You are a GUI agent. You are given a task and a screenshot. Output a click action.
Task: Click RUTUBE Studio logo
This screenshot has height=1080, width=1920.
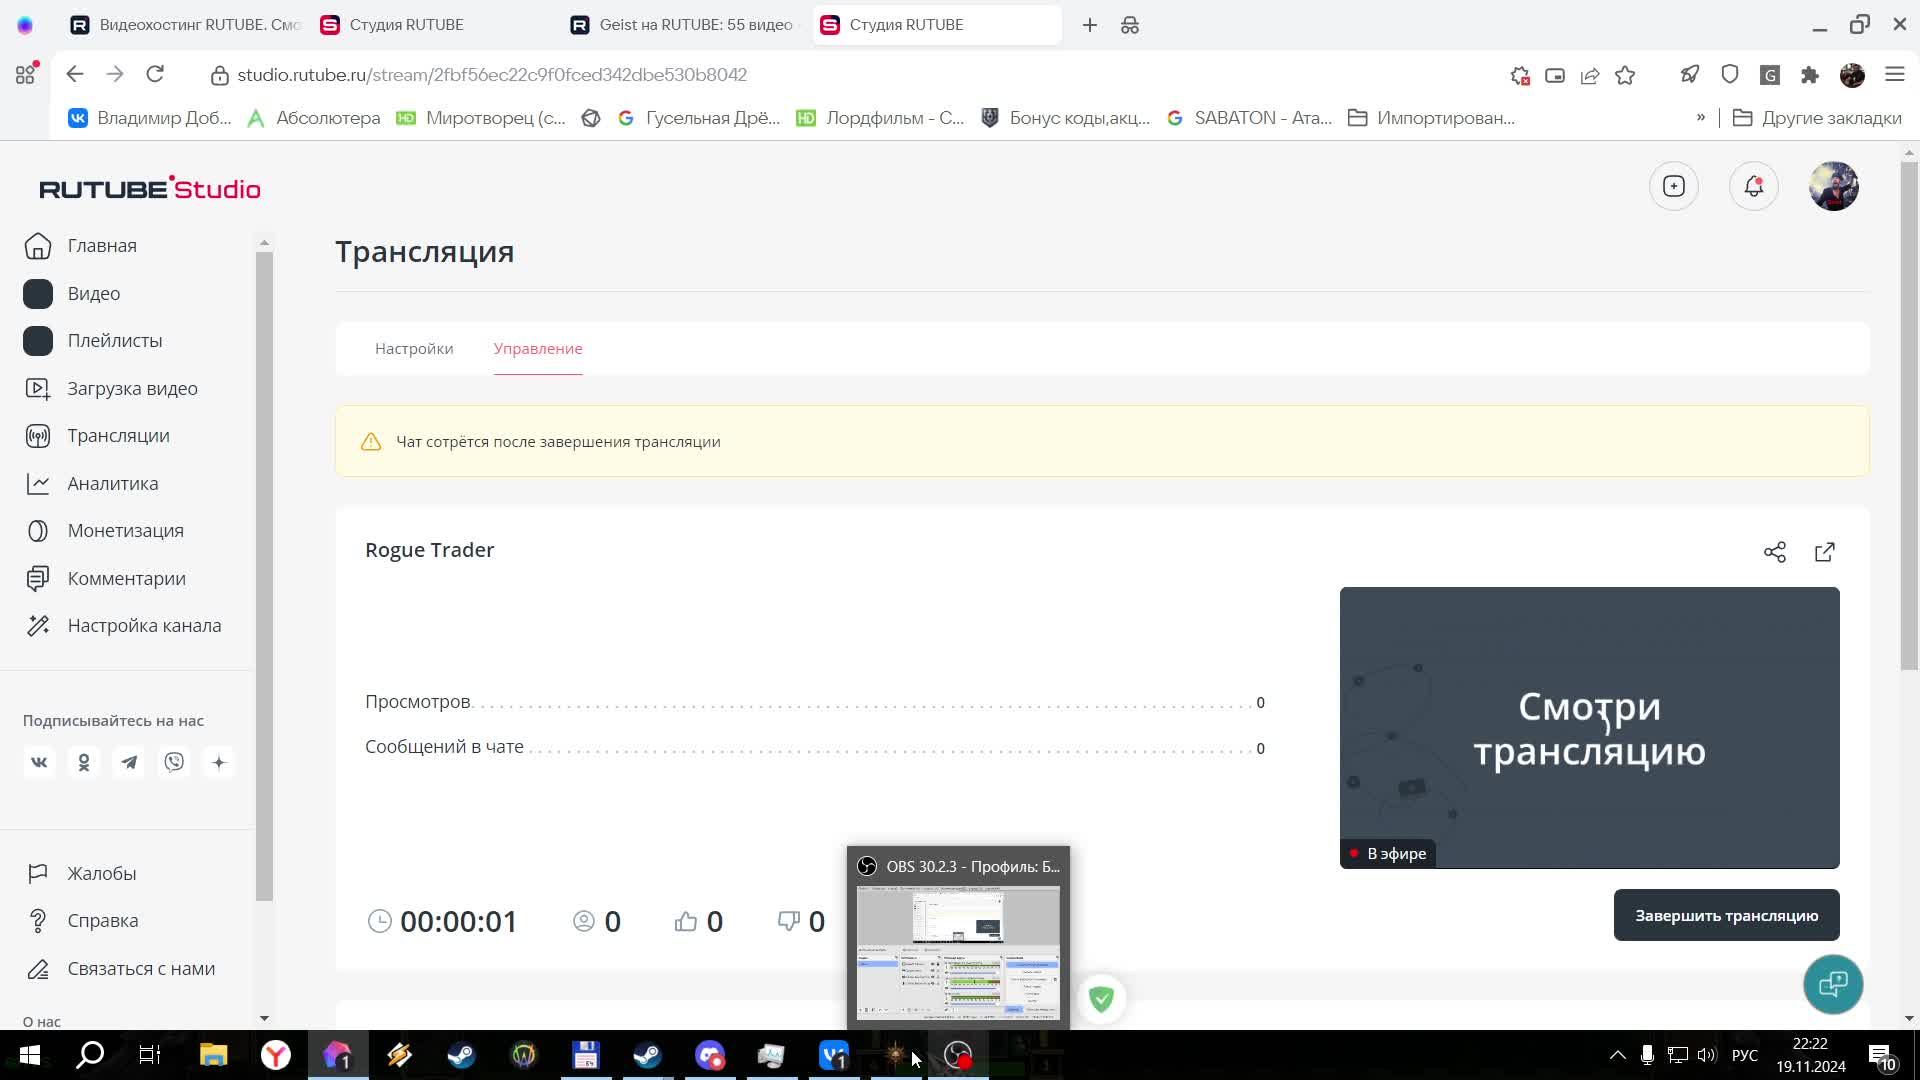point(150,188)
